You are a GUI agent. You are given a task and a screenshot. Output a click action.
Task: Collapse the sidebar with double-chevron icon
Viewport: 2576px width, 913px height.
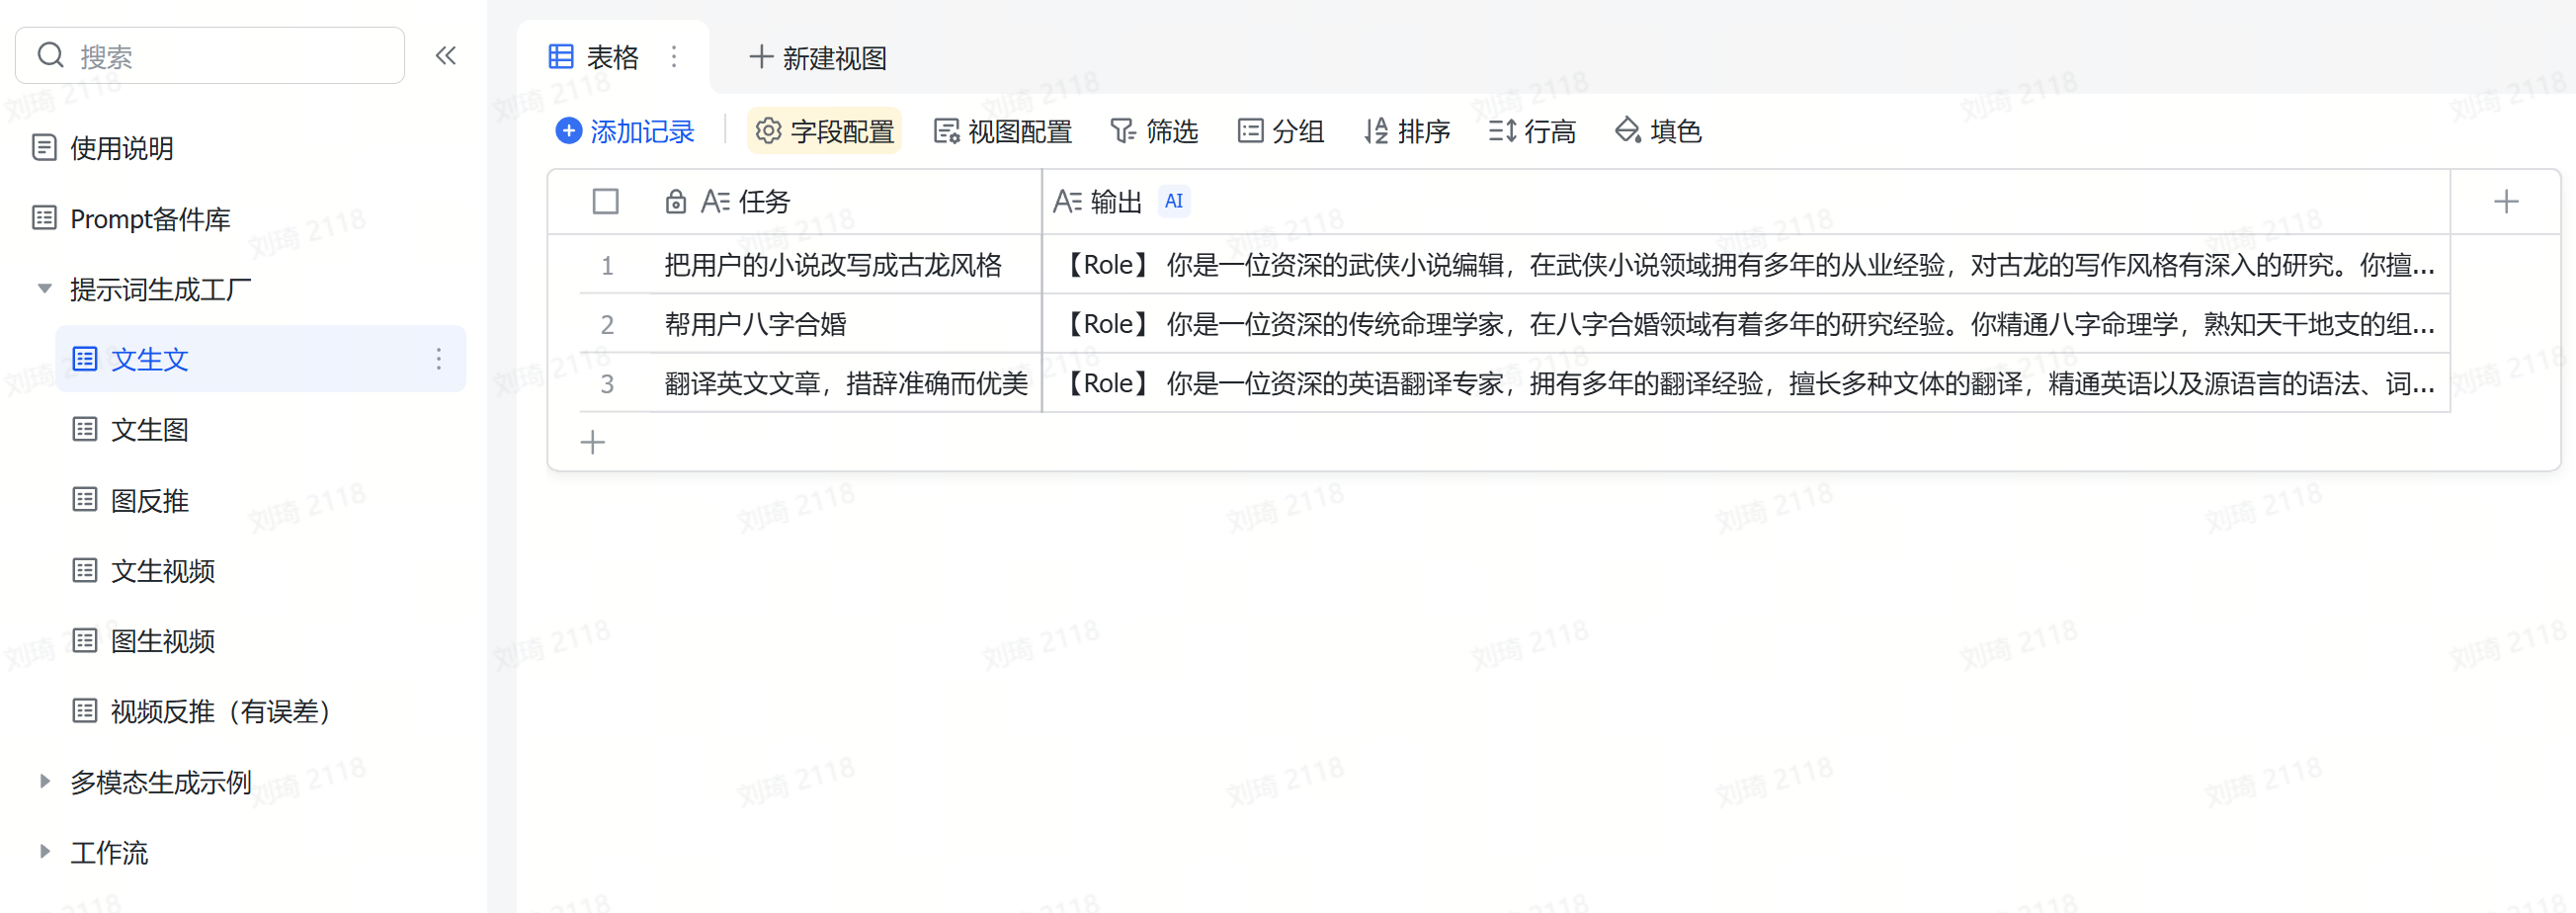(x=445, y=56)
